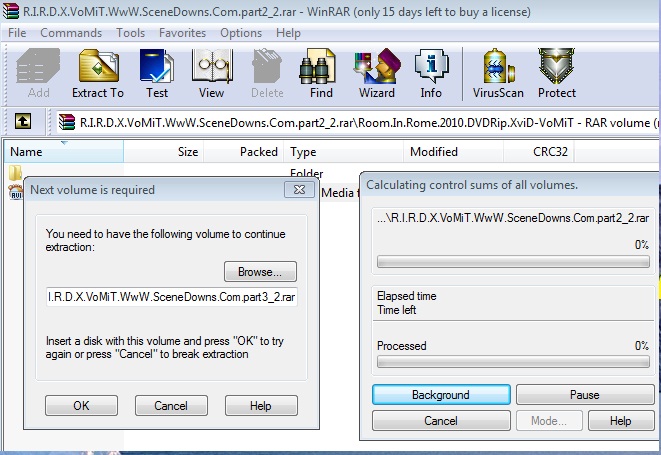Click the Processed total progress bar
Image resolution: width=661 pixels, height=455 pixels.
[x=513, y=361]
